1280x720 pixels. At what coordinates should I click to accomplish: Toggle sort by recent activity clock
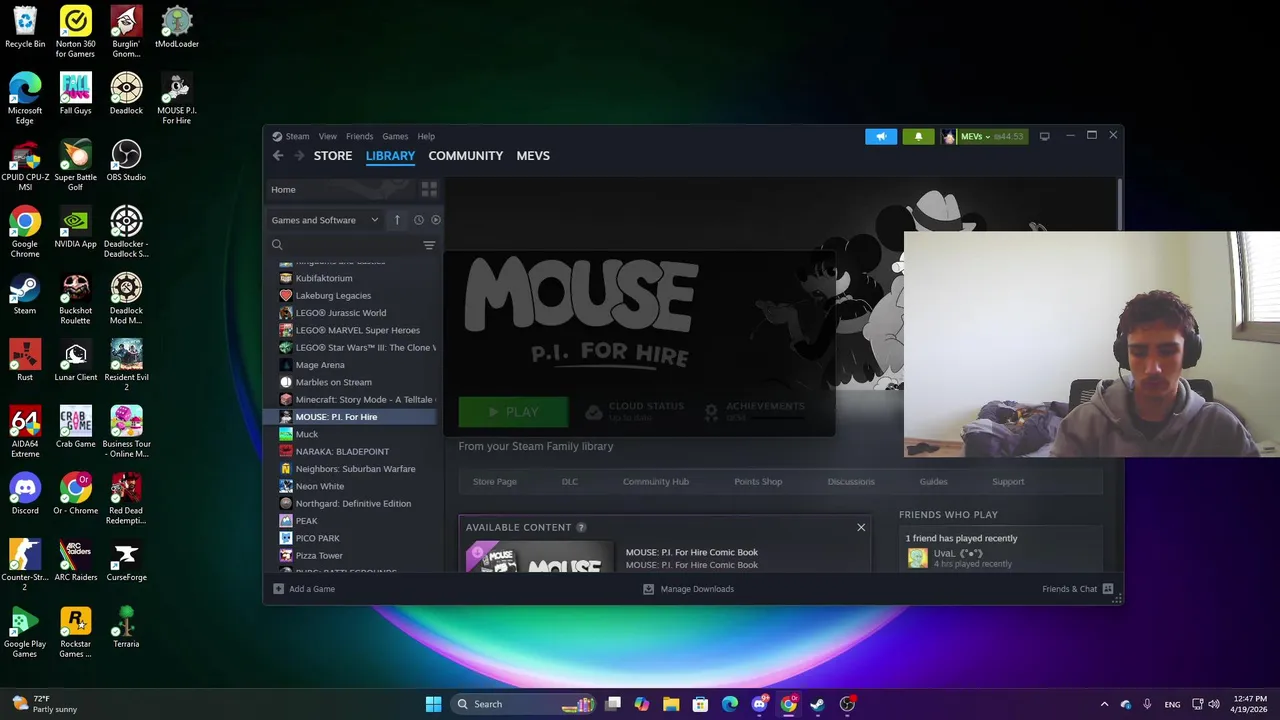point(419,220)
